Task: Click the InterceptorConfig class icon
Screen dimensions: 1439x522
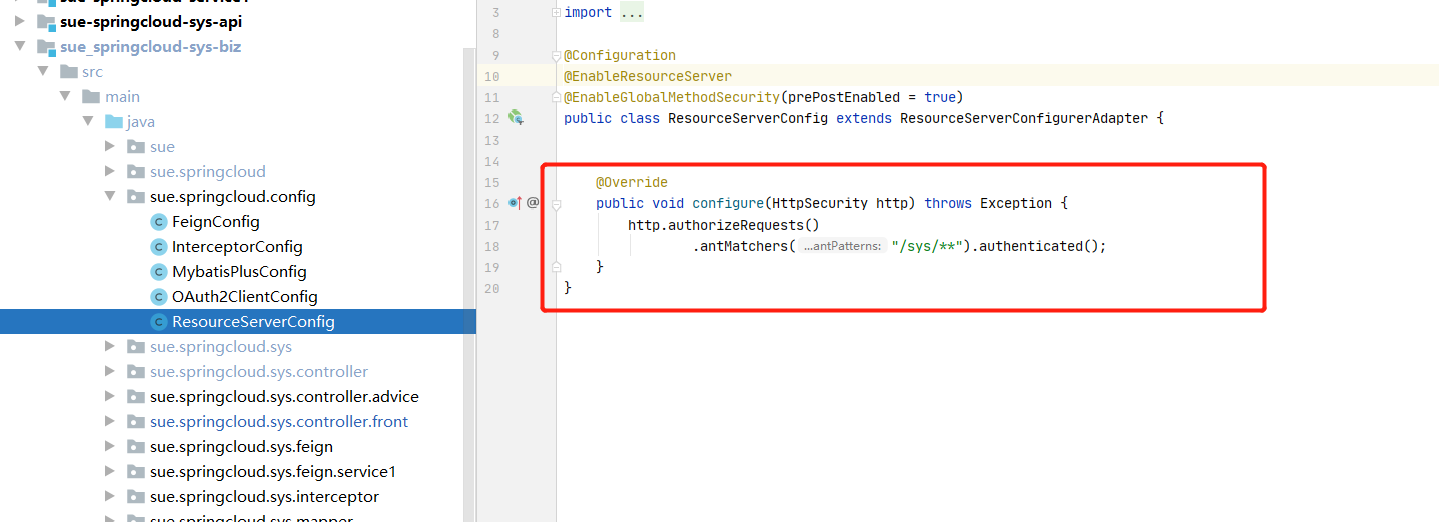Action: (158, 247)
